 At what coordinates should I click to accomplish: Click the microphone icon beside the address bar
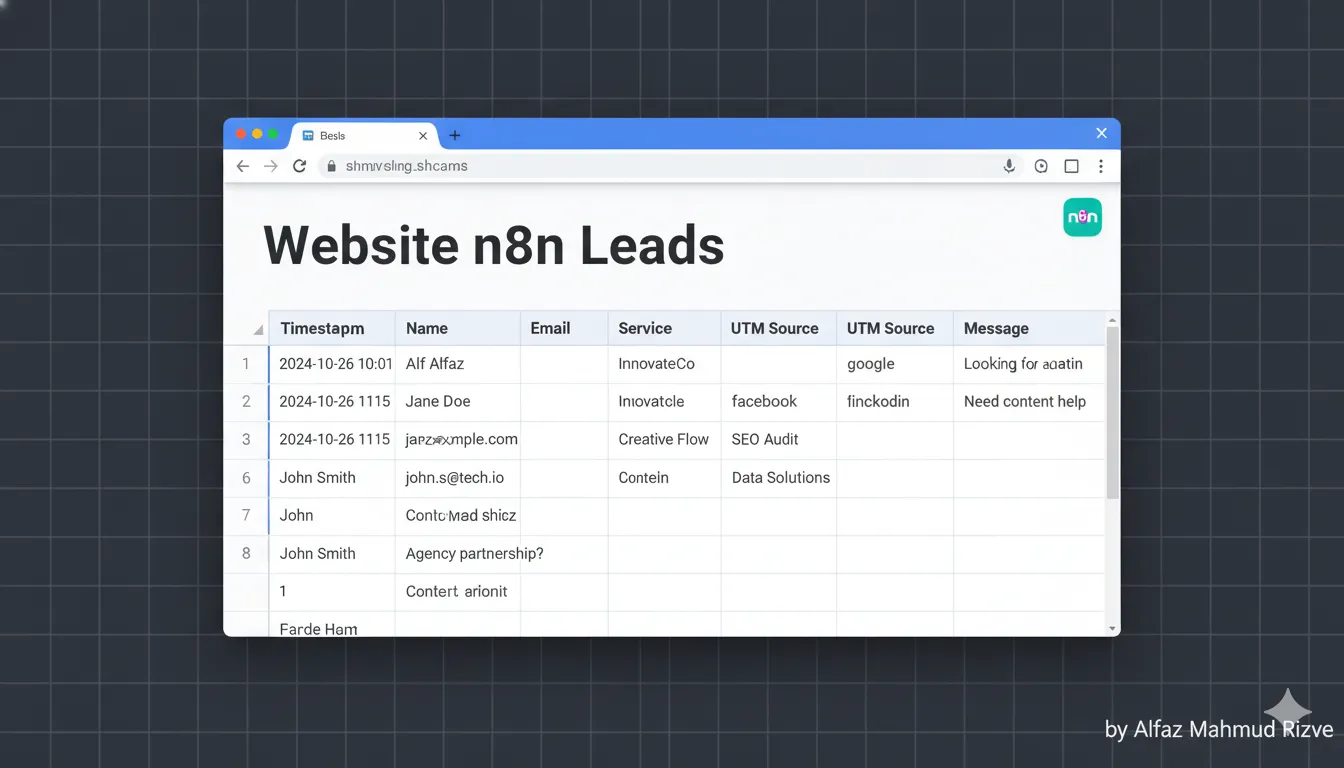1008,166
